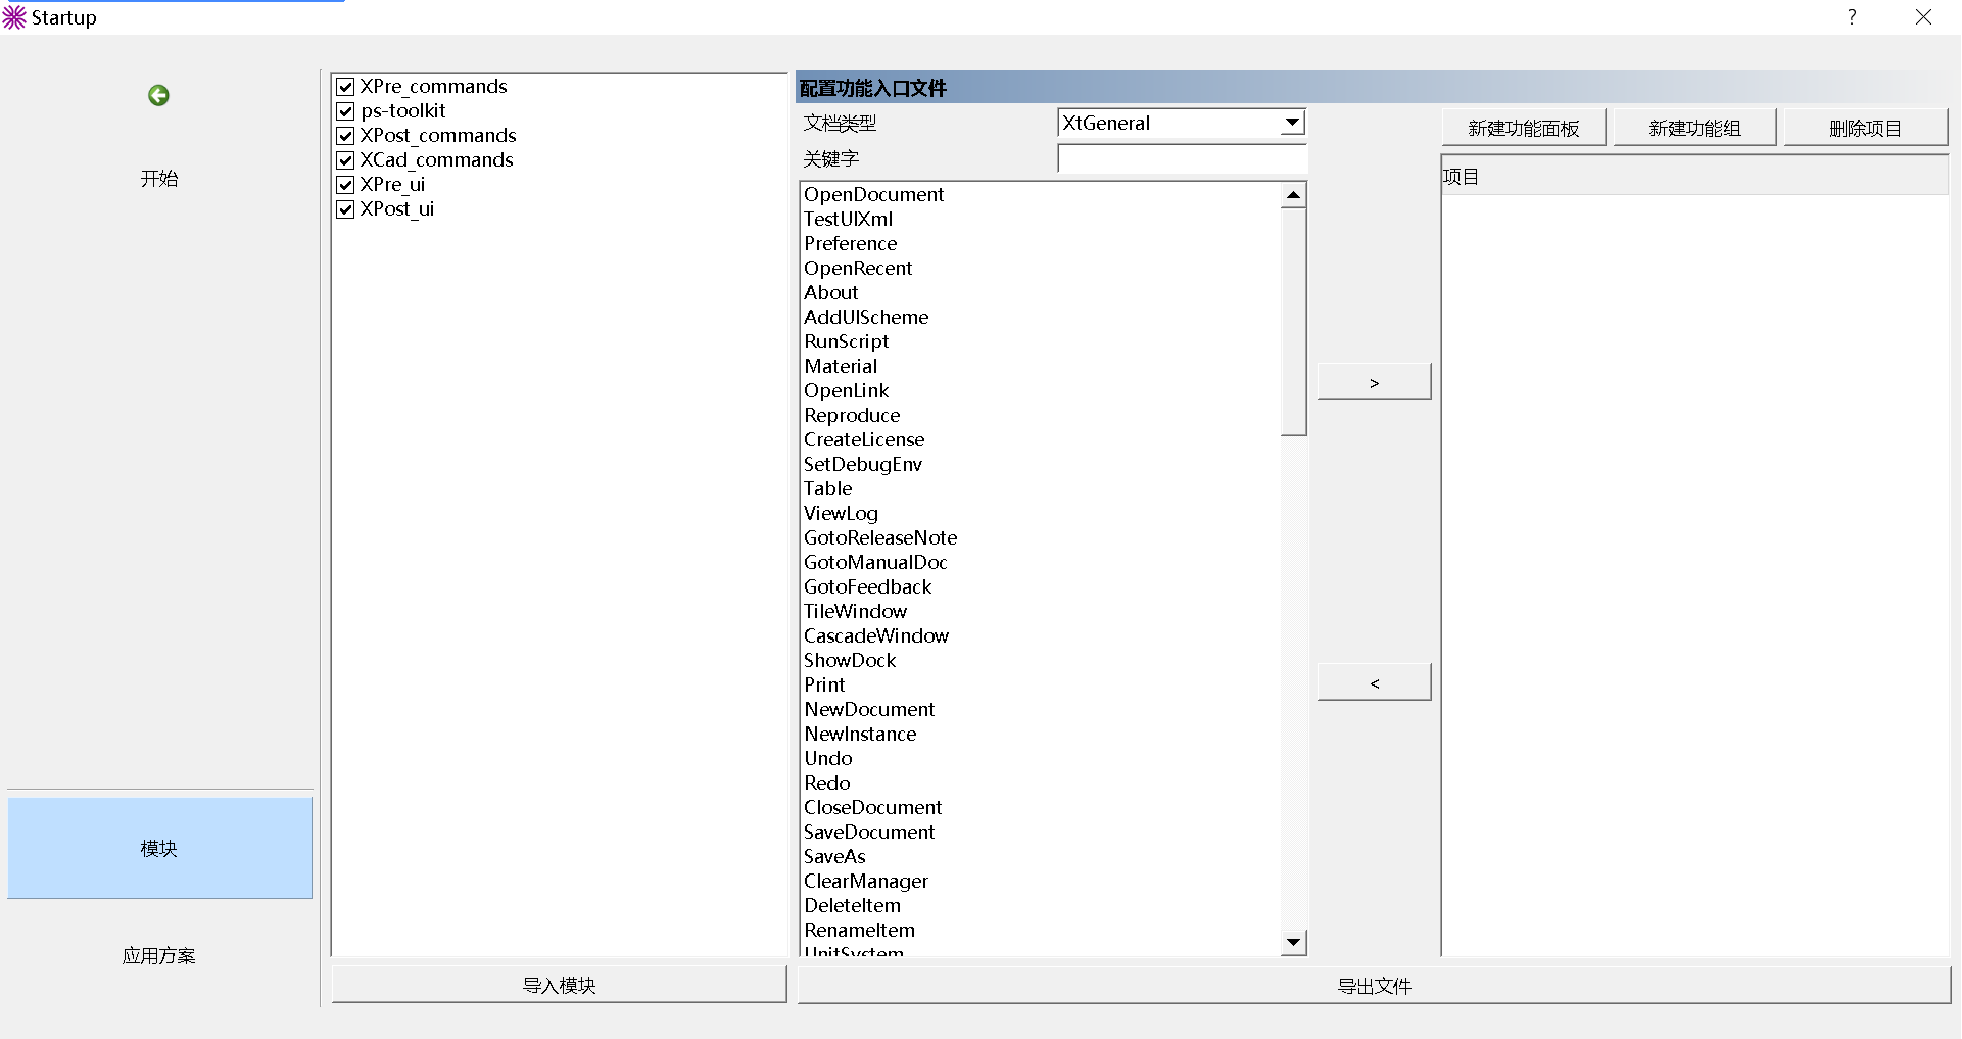Image resolution: width=1962 pixels, height=1039 pixels.
Task: Click the right arrow move button
Action: pyautogui.click(x=1374, y=382)
